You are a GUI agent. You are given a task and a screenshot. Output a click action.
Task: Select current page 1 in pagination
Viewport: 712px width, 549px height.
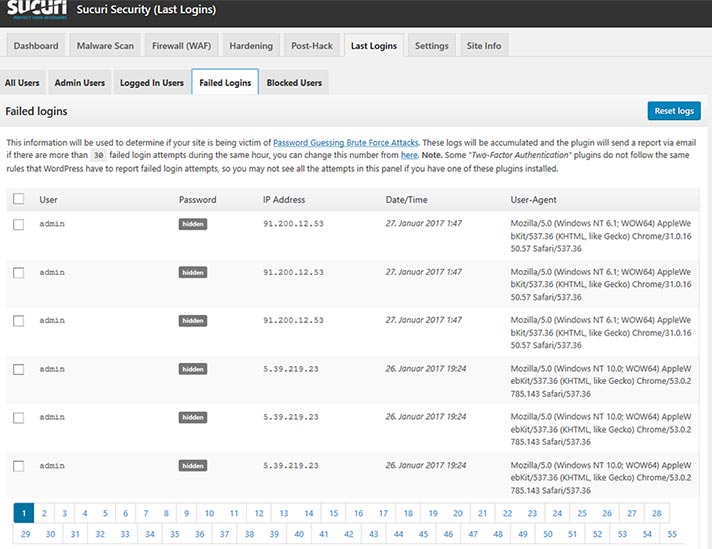tap(24, 514)
